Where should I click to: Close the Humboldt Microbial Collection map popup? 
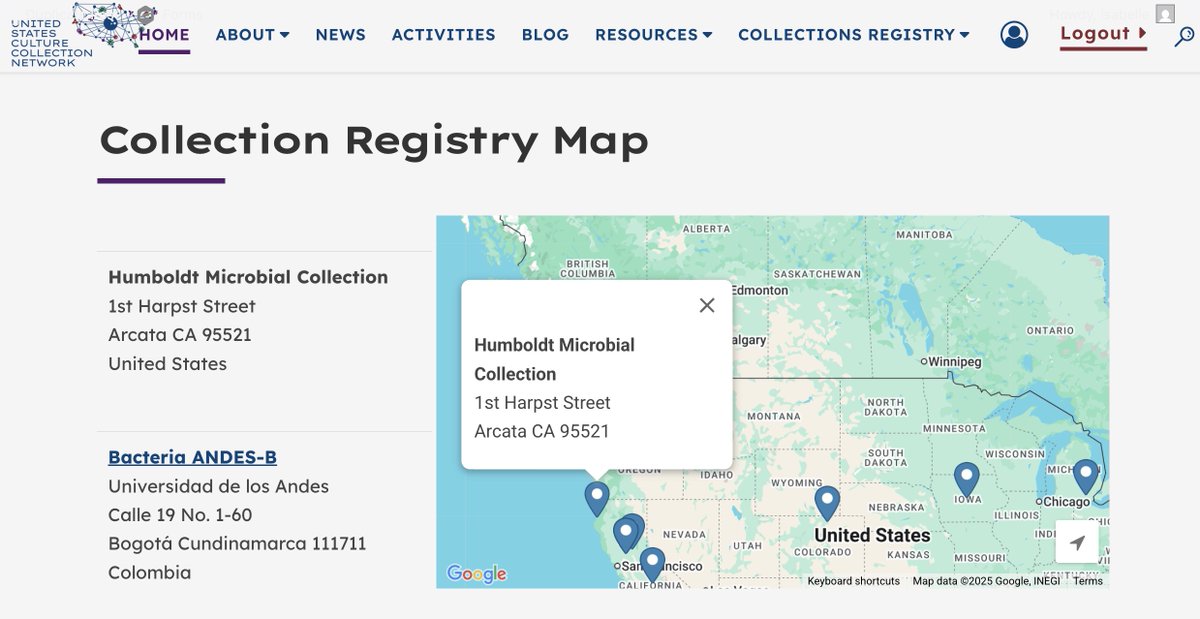pos(707,305)
